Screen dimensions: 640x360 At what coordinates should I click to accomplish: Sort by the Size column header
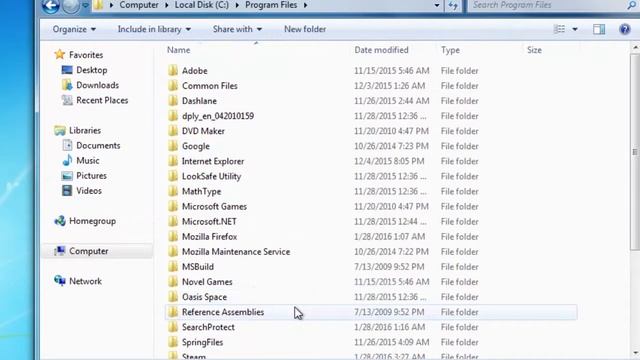(x=534, y=50)
